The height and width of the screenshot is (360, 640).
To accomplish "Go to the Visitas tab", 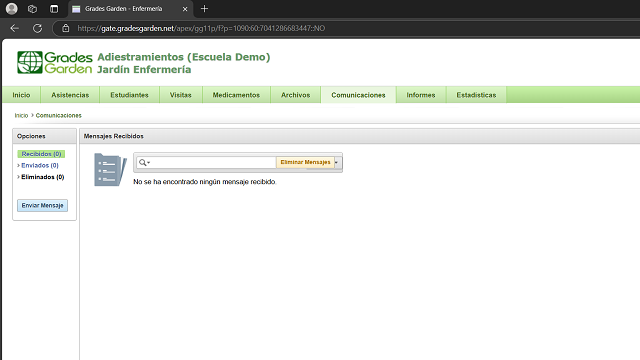I will coord(181,95).
